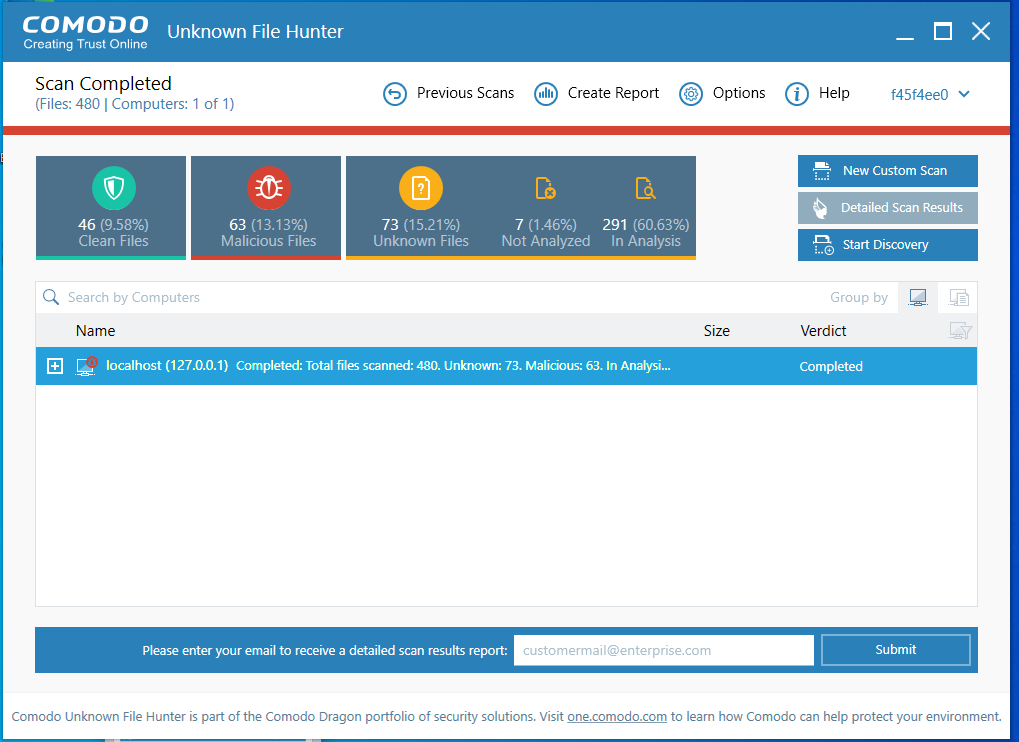Screen dimensions: 1019x742
Task: Sort by the Size column header
Action: tap(717, 331)
